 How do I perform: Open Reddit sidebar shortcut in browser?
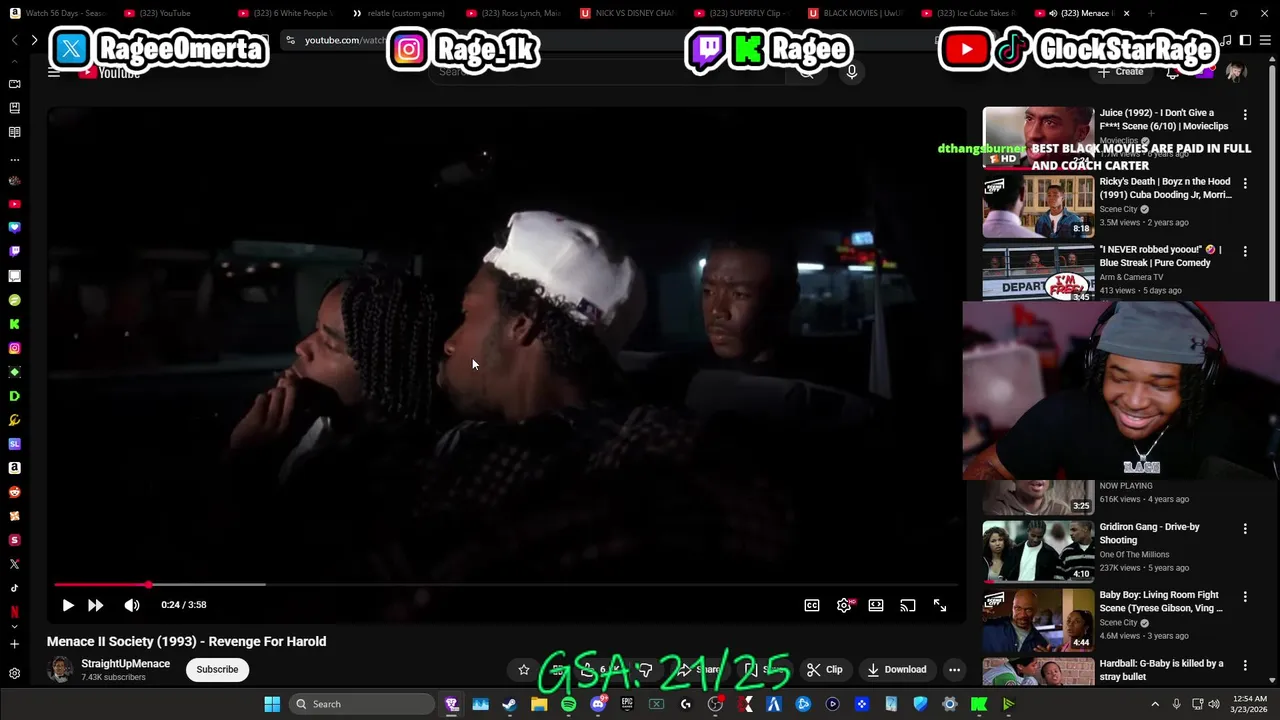coord(14,492)
